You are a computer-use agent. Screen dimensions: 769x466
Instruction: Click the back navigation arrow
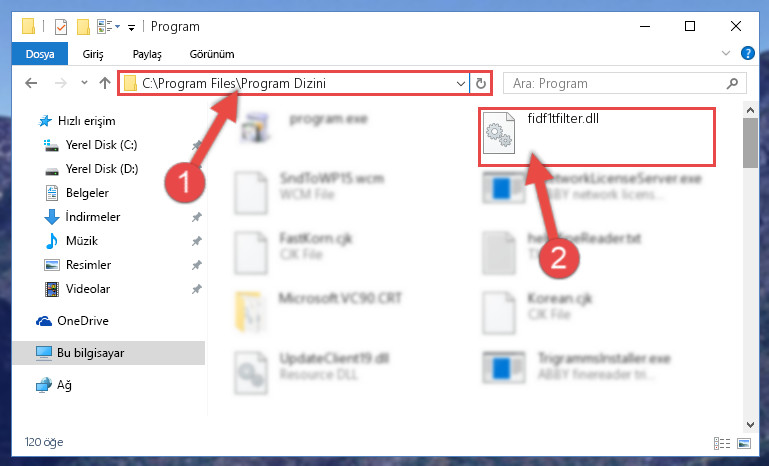pos(31,83)
